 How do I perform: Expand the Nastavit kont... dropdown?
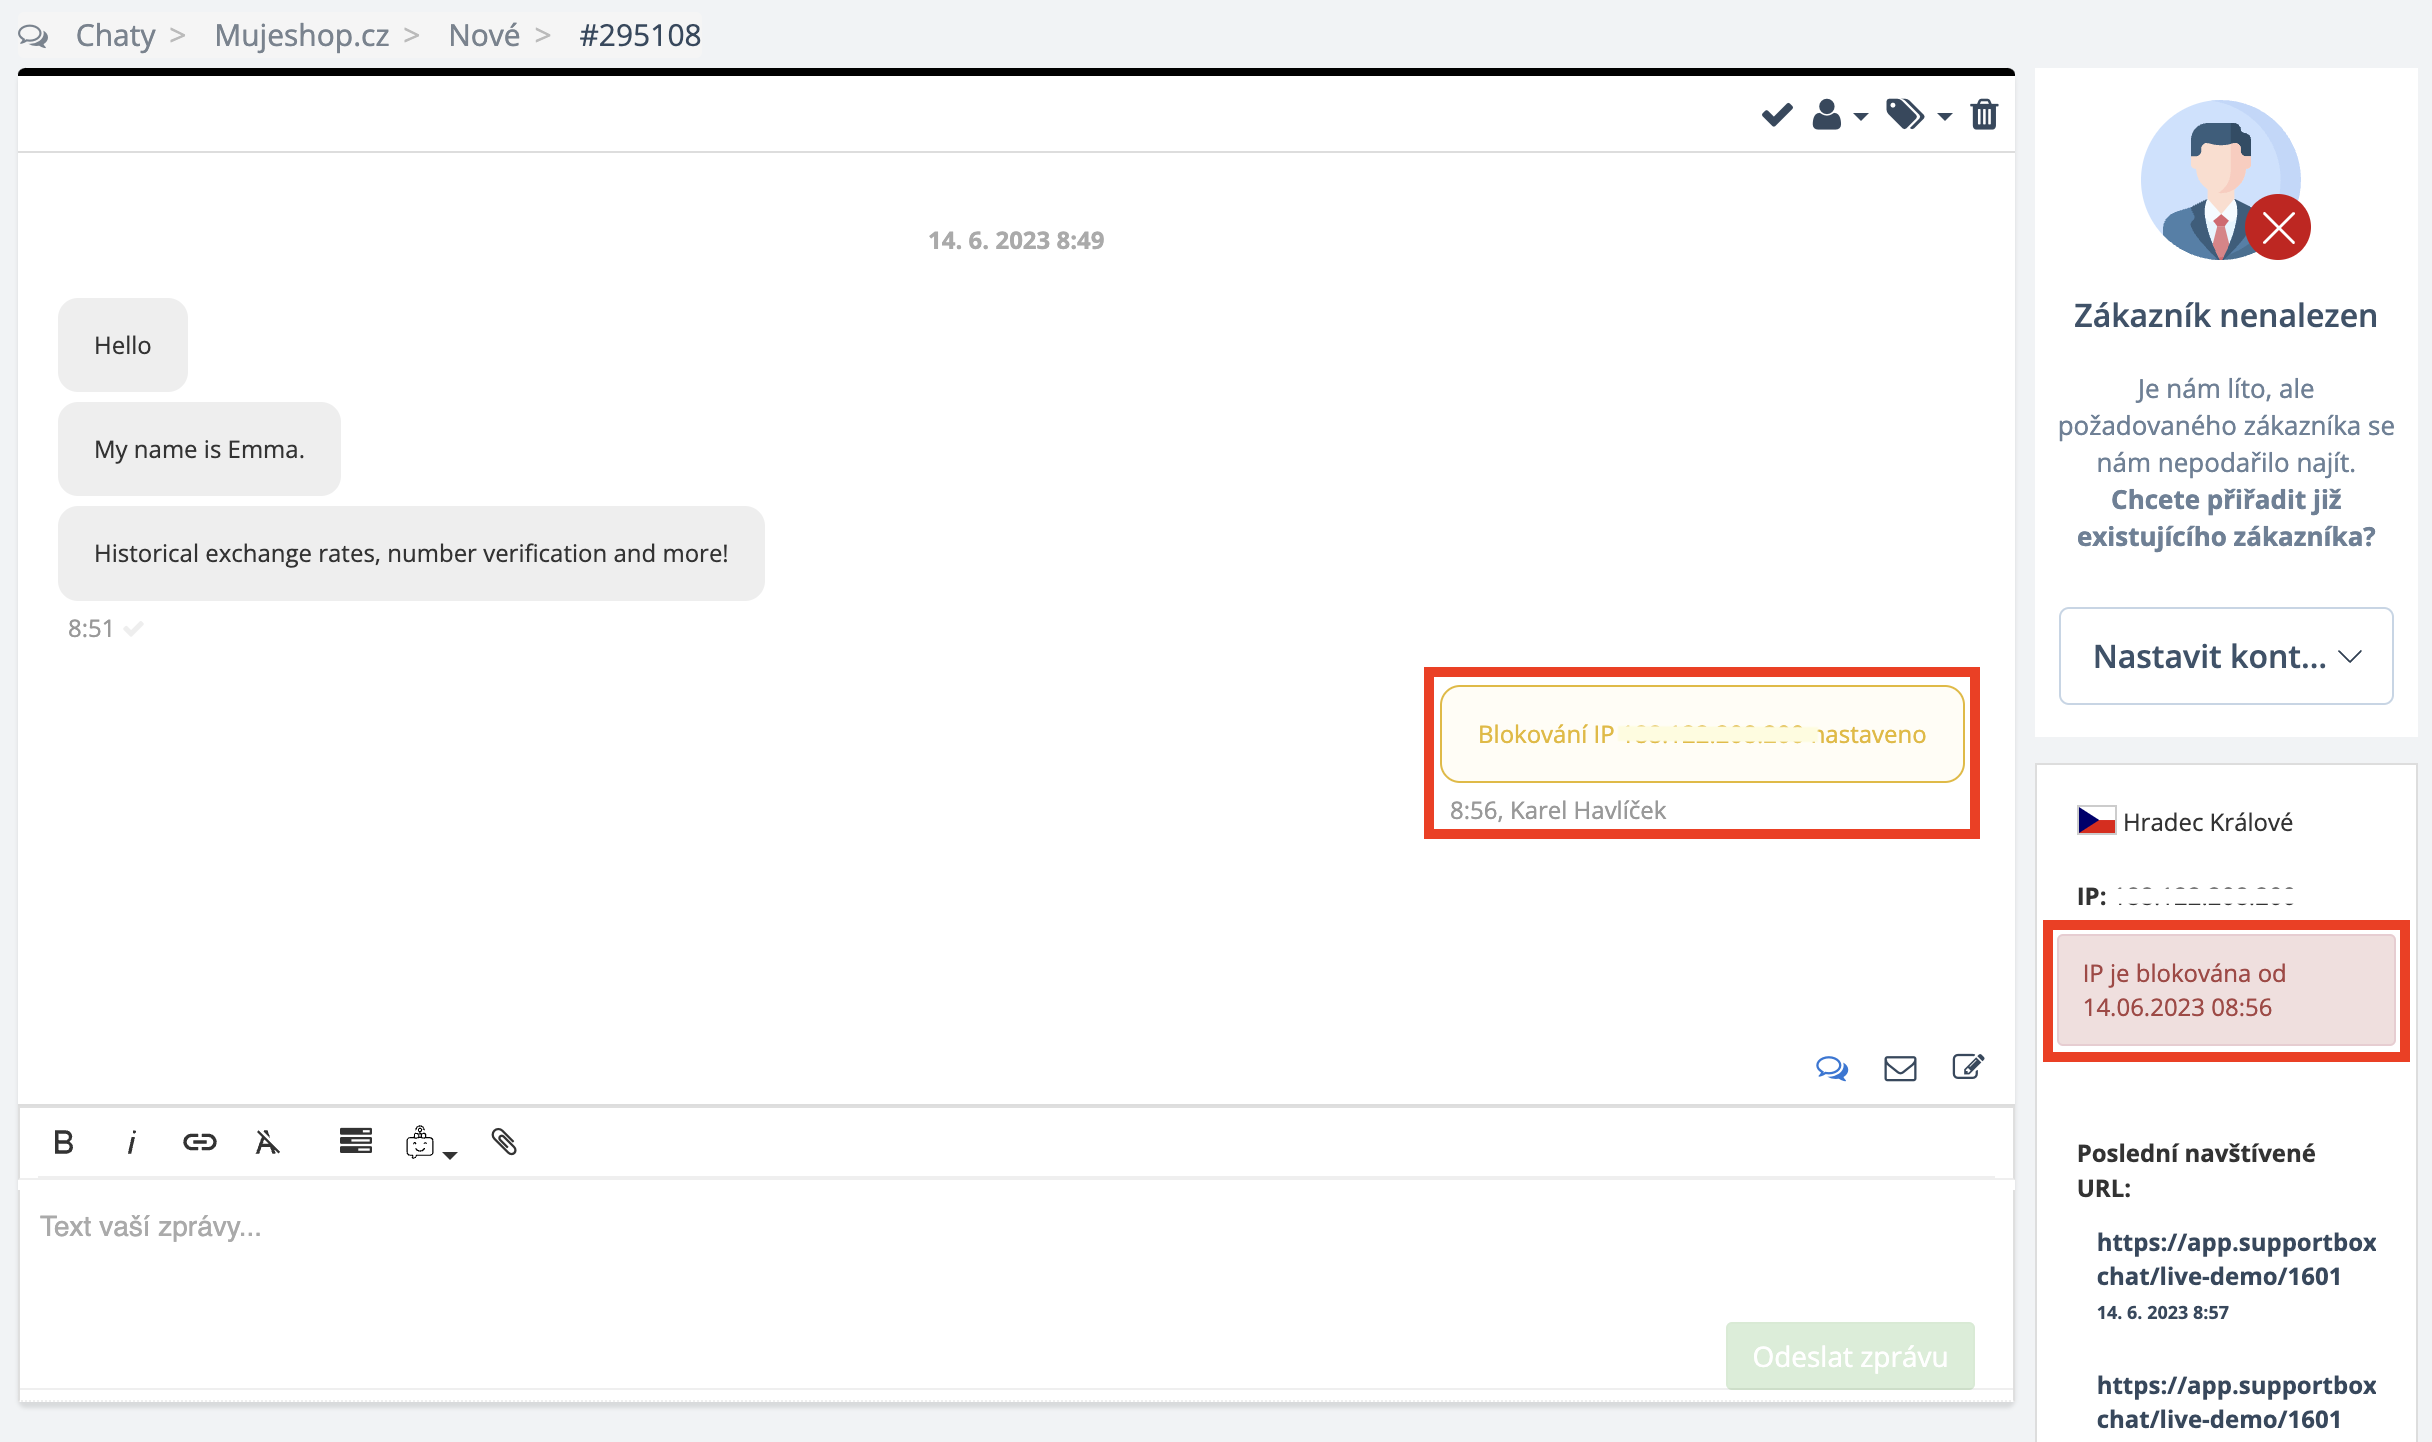click(x=2225, y=656)
